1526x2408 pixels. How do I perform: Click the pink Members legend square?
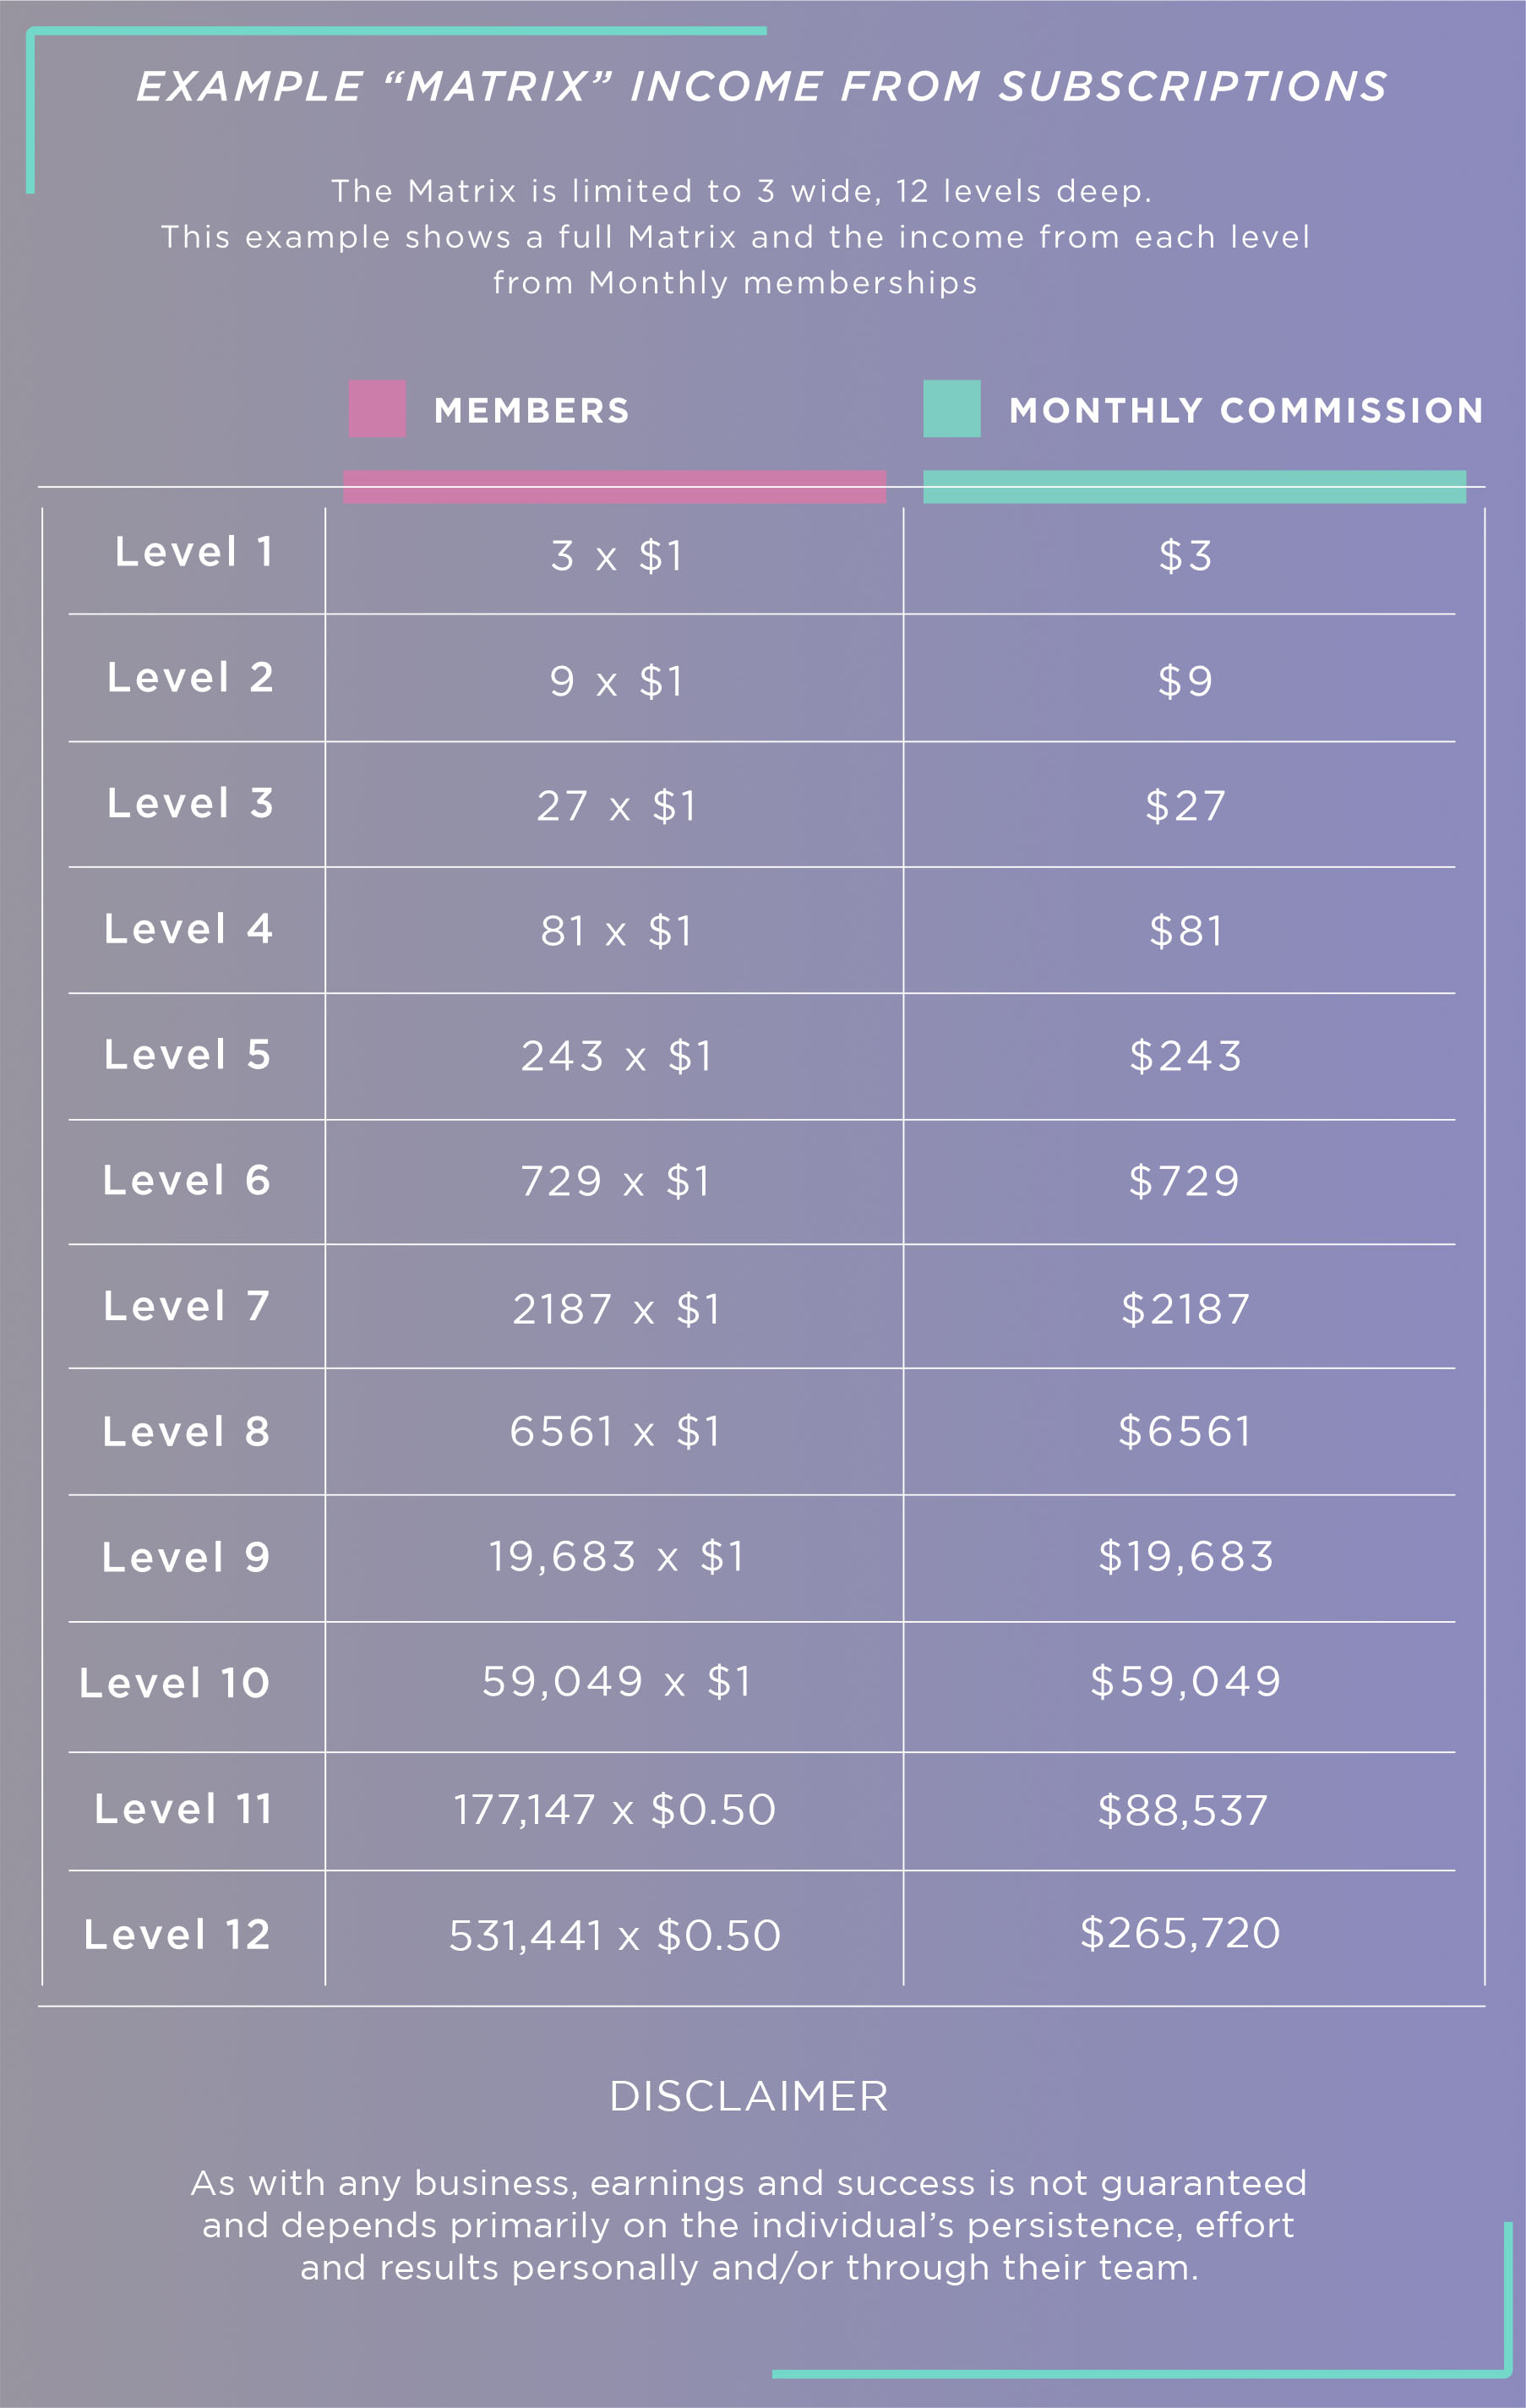point(377,408)
